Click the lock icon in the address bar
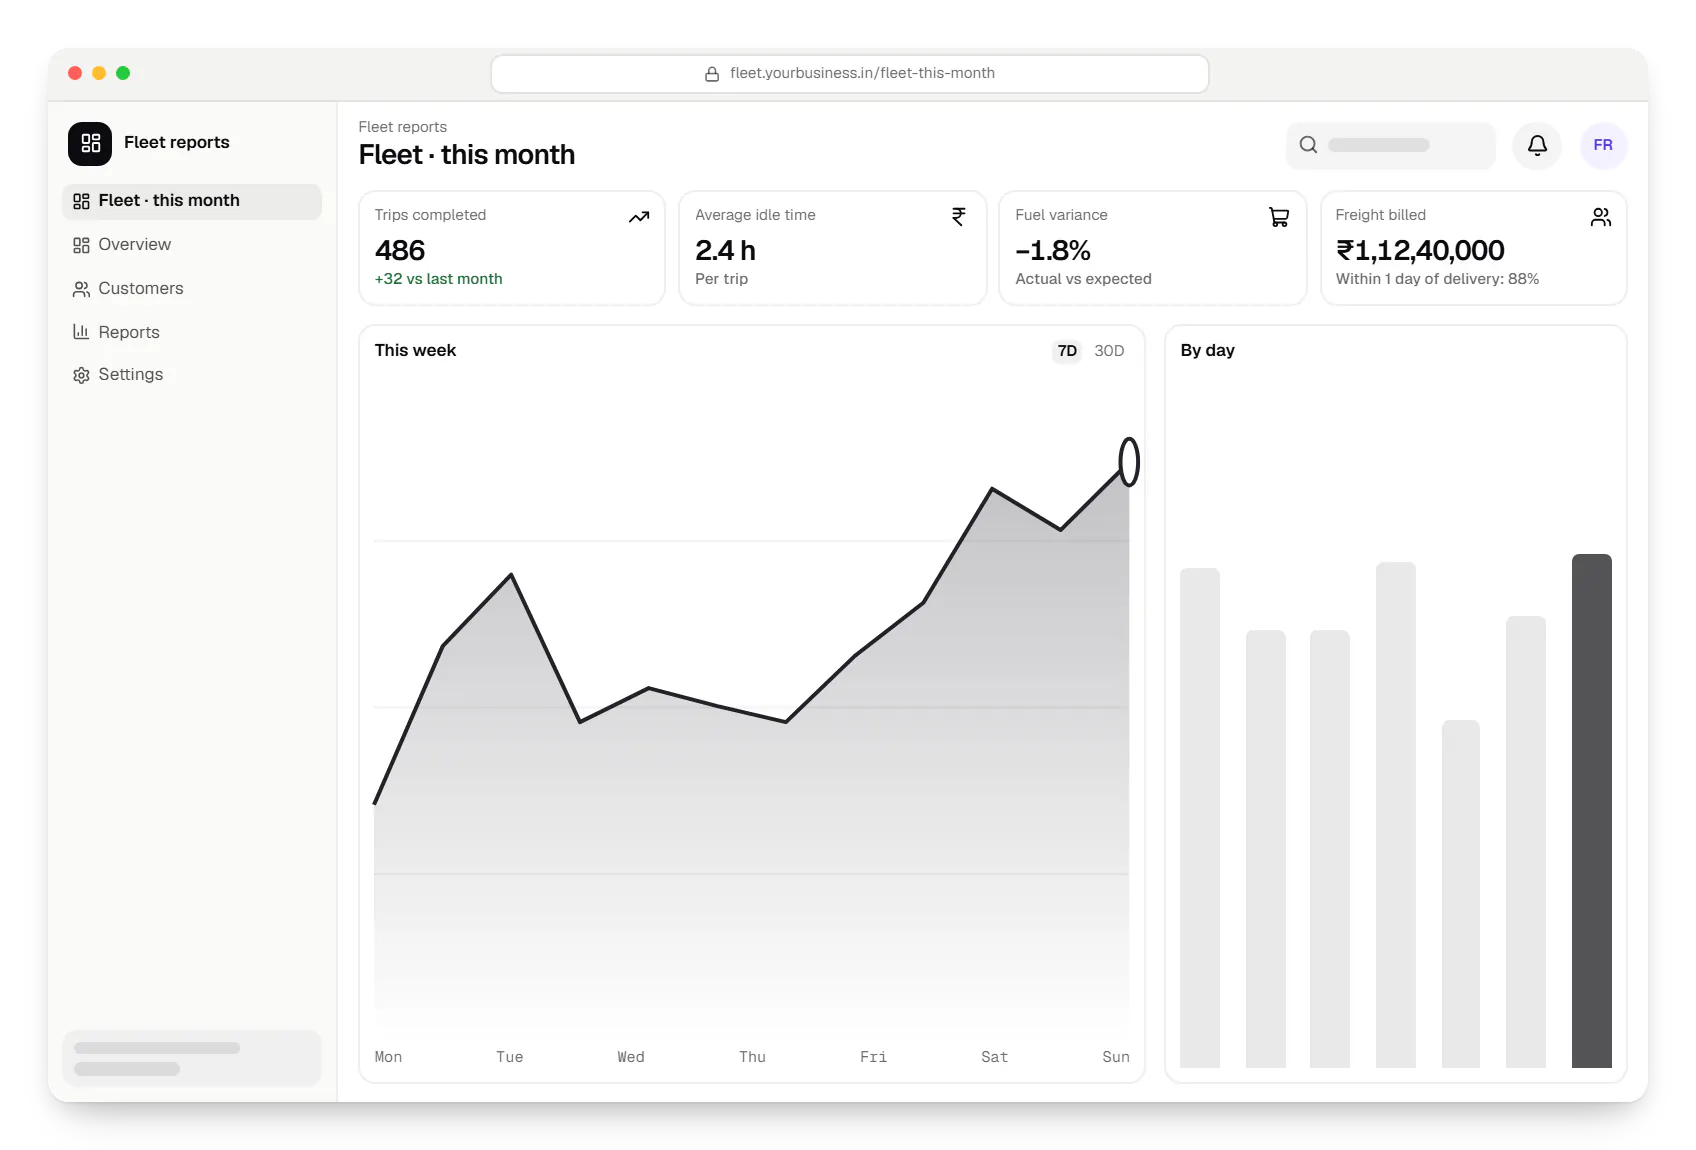This screenshot has height=1150, width=1696. click(712, 74)
